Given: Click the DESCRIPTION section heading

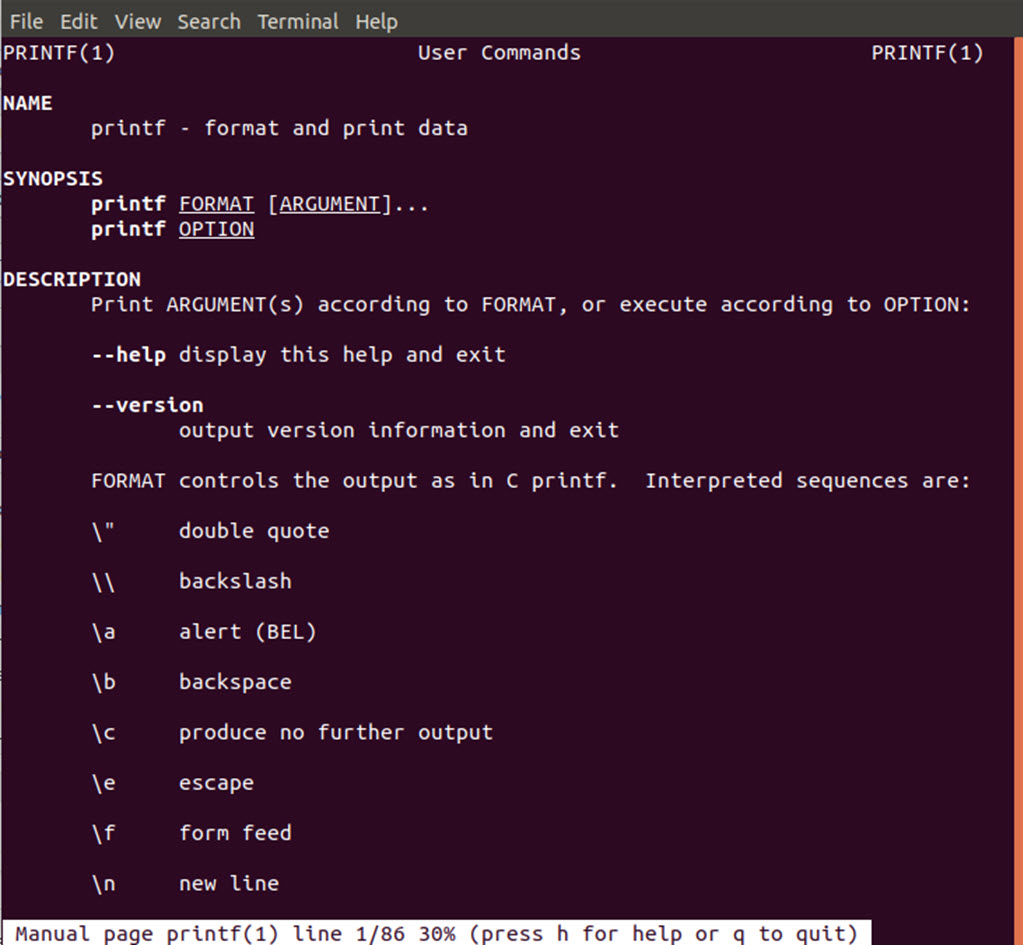Looking at the screenshot, I should click(72, 279).
